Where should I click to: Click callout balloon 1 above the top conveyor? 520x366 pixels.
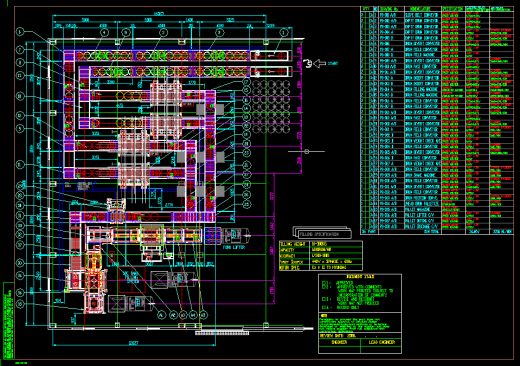coord(283,33)
